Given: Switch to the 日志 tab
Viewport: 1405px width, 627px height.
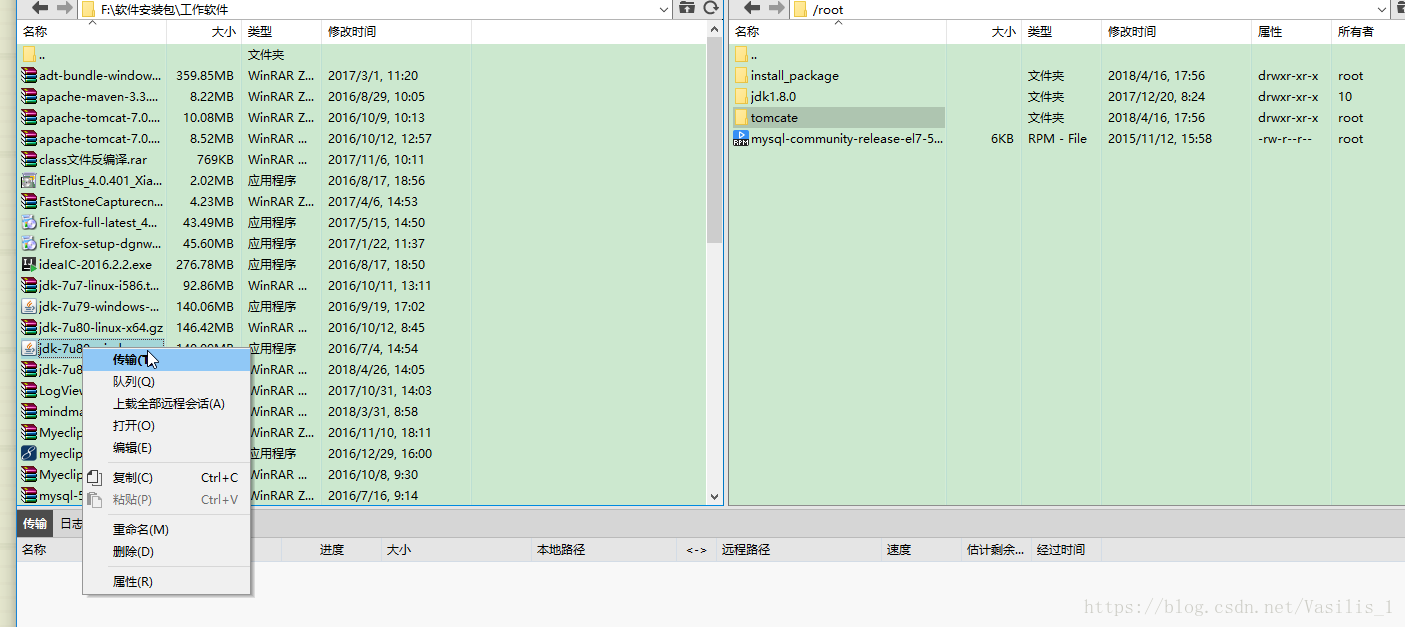Looking at the screenshot, I should click(71, 523).
